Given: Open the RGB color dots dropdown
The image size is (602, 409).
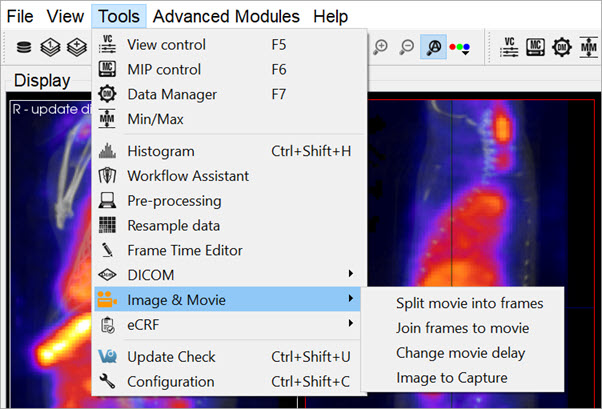Looking at the screenshot, I should tap(462, 47).
